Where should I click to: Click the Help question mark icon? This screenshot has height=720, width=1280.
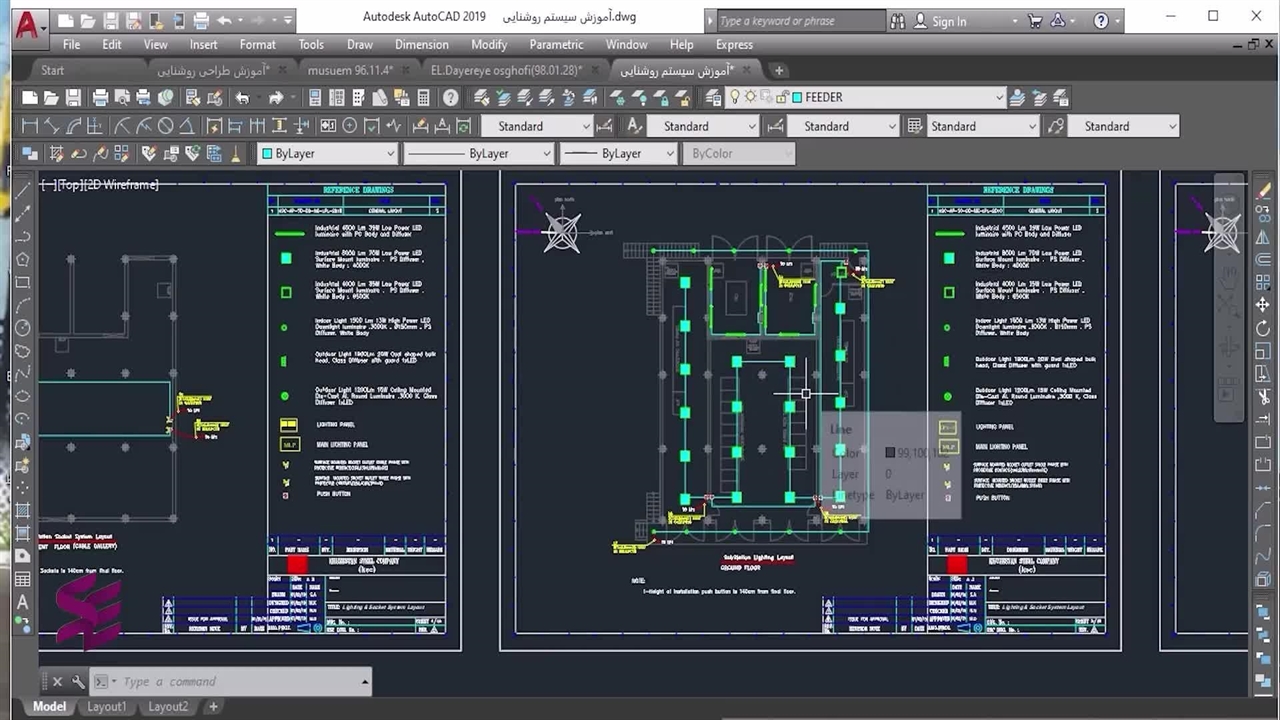click(451, 97)
